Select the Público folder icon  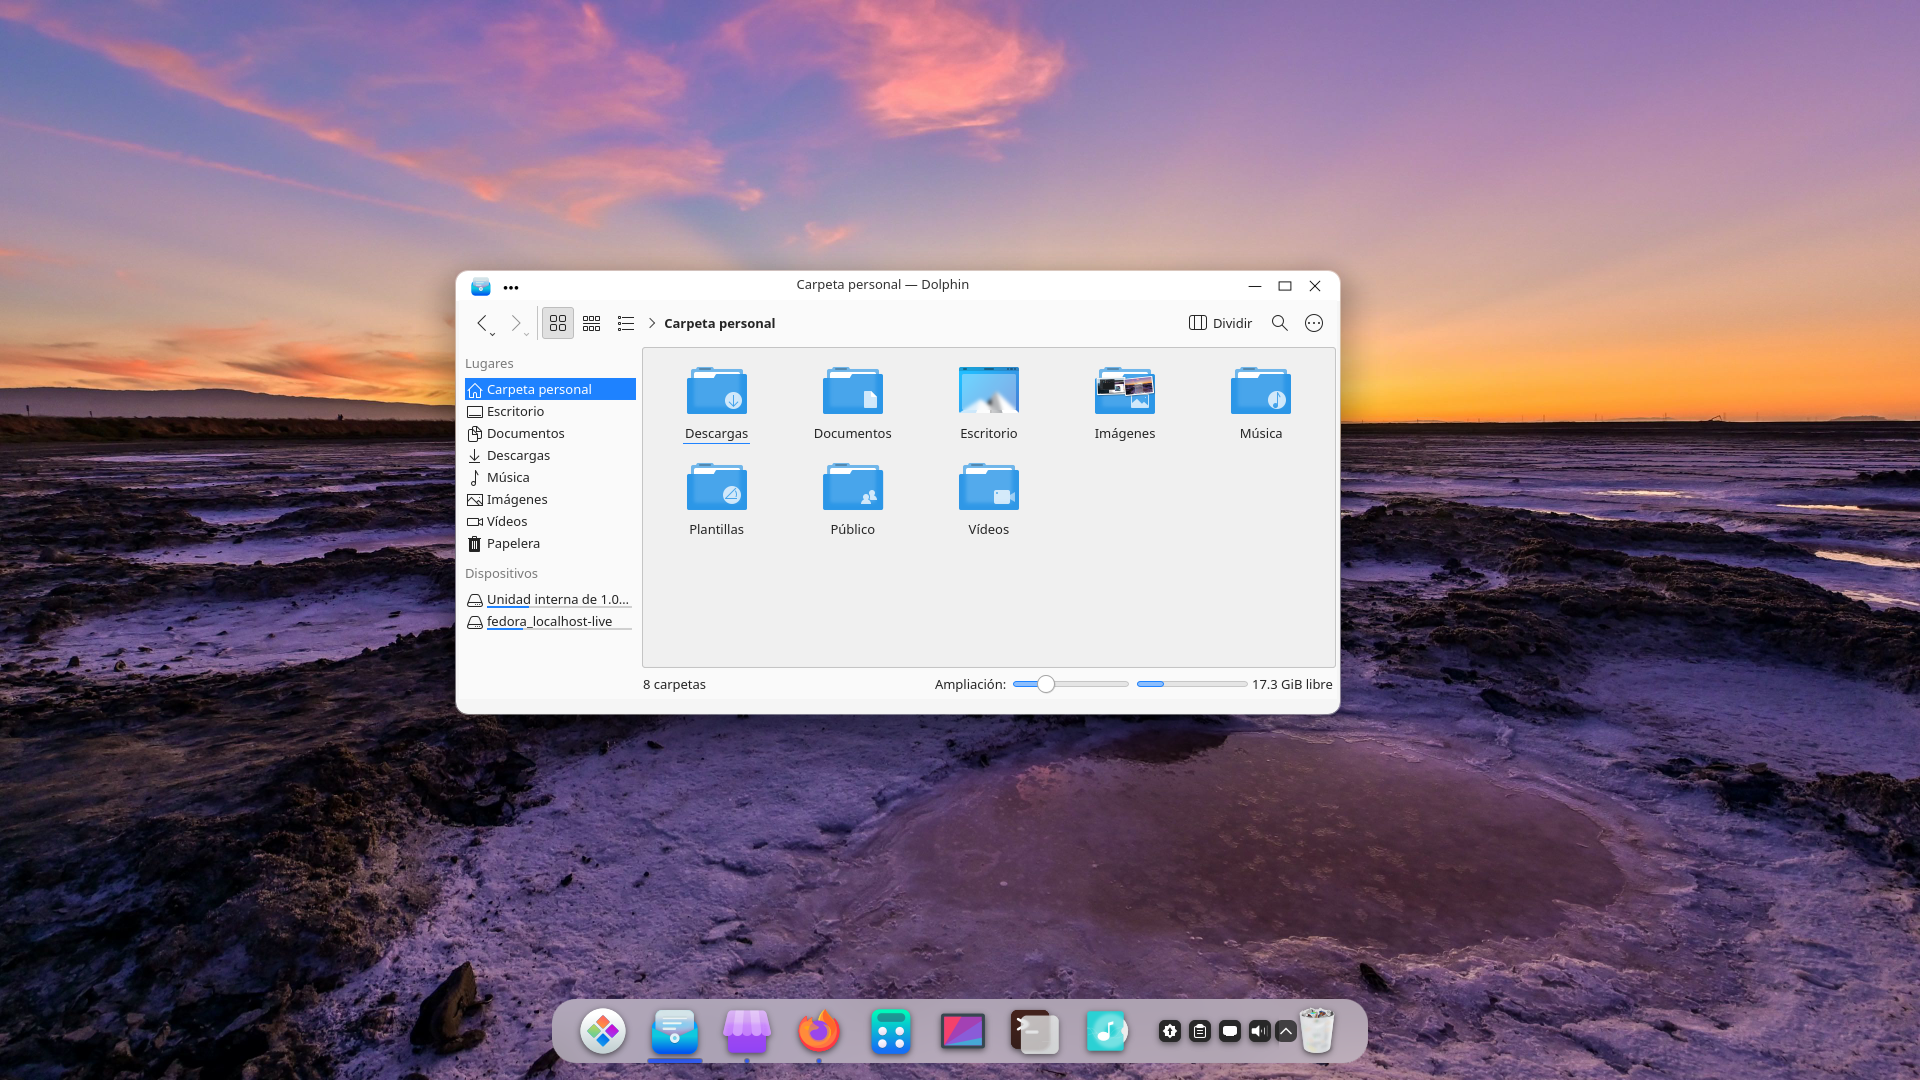coord(853,487)
